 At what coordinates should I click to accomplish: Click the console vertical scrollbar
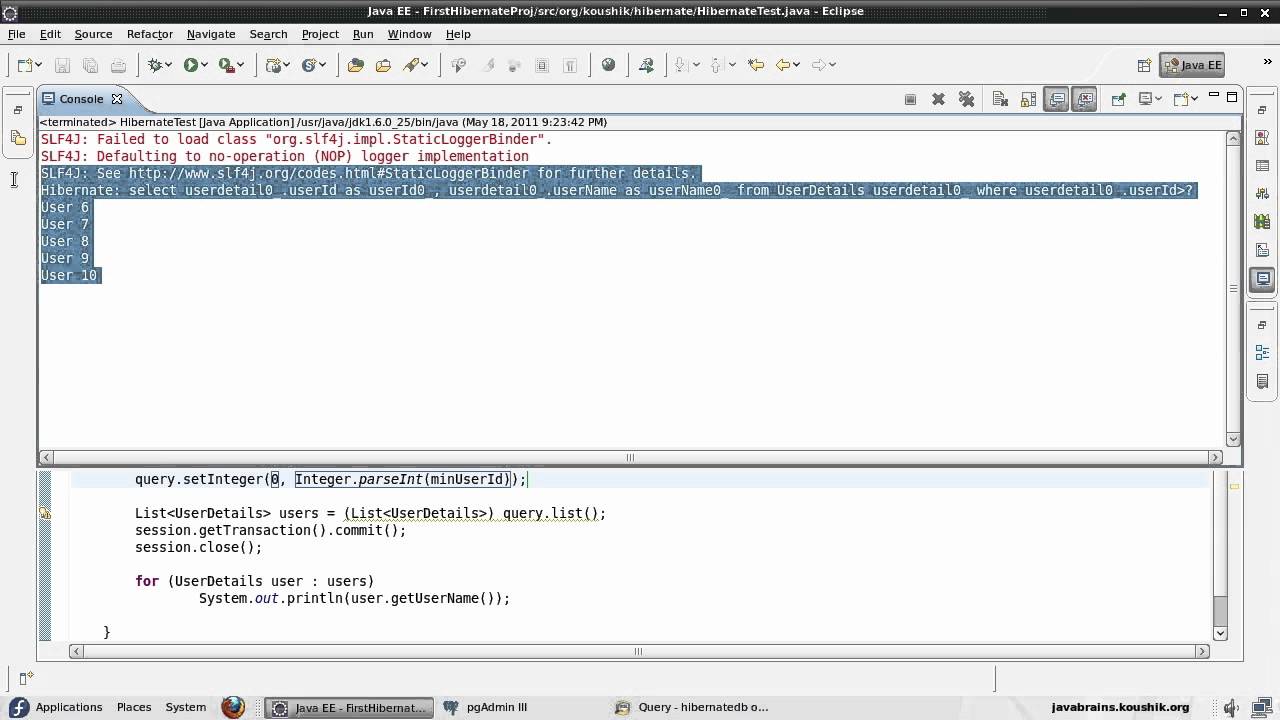pyautogui.click(x=1233, y=288)
